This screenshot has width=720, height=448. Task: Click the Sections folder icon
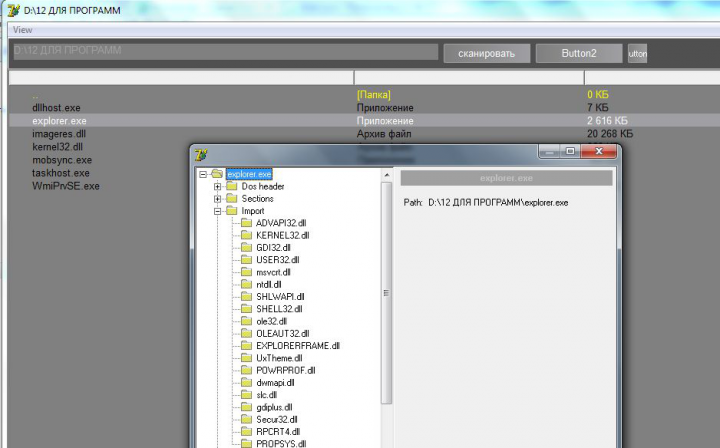coord(232,199)
